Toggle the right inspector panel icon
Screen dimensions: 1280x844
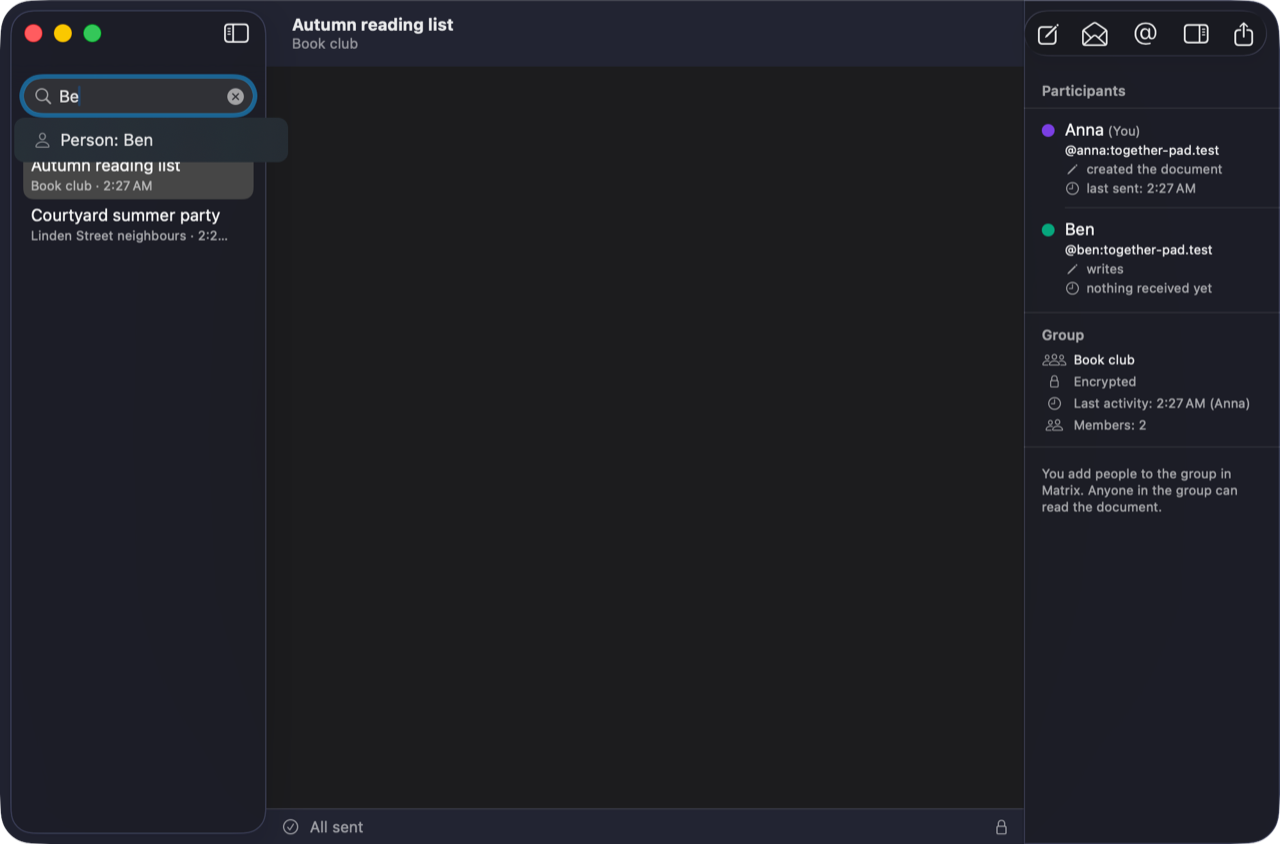(1196, 34)
